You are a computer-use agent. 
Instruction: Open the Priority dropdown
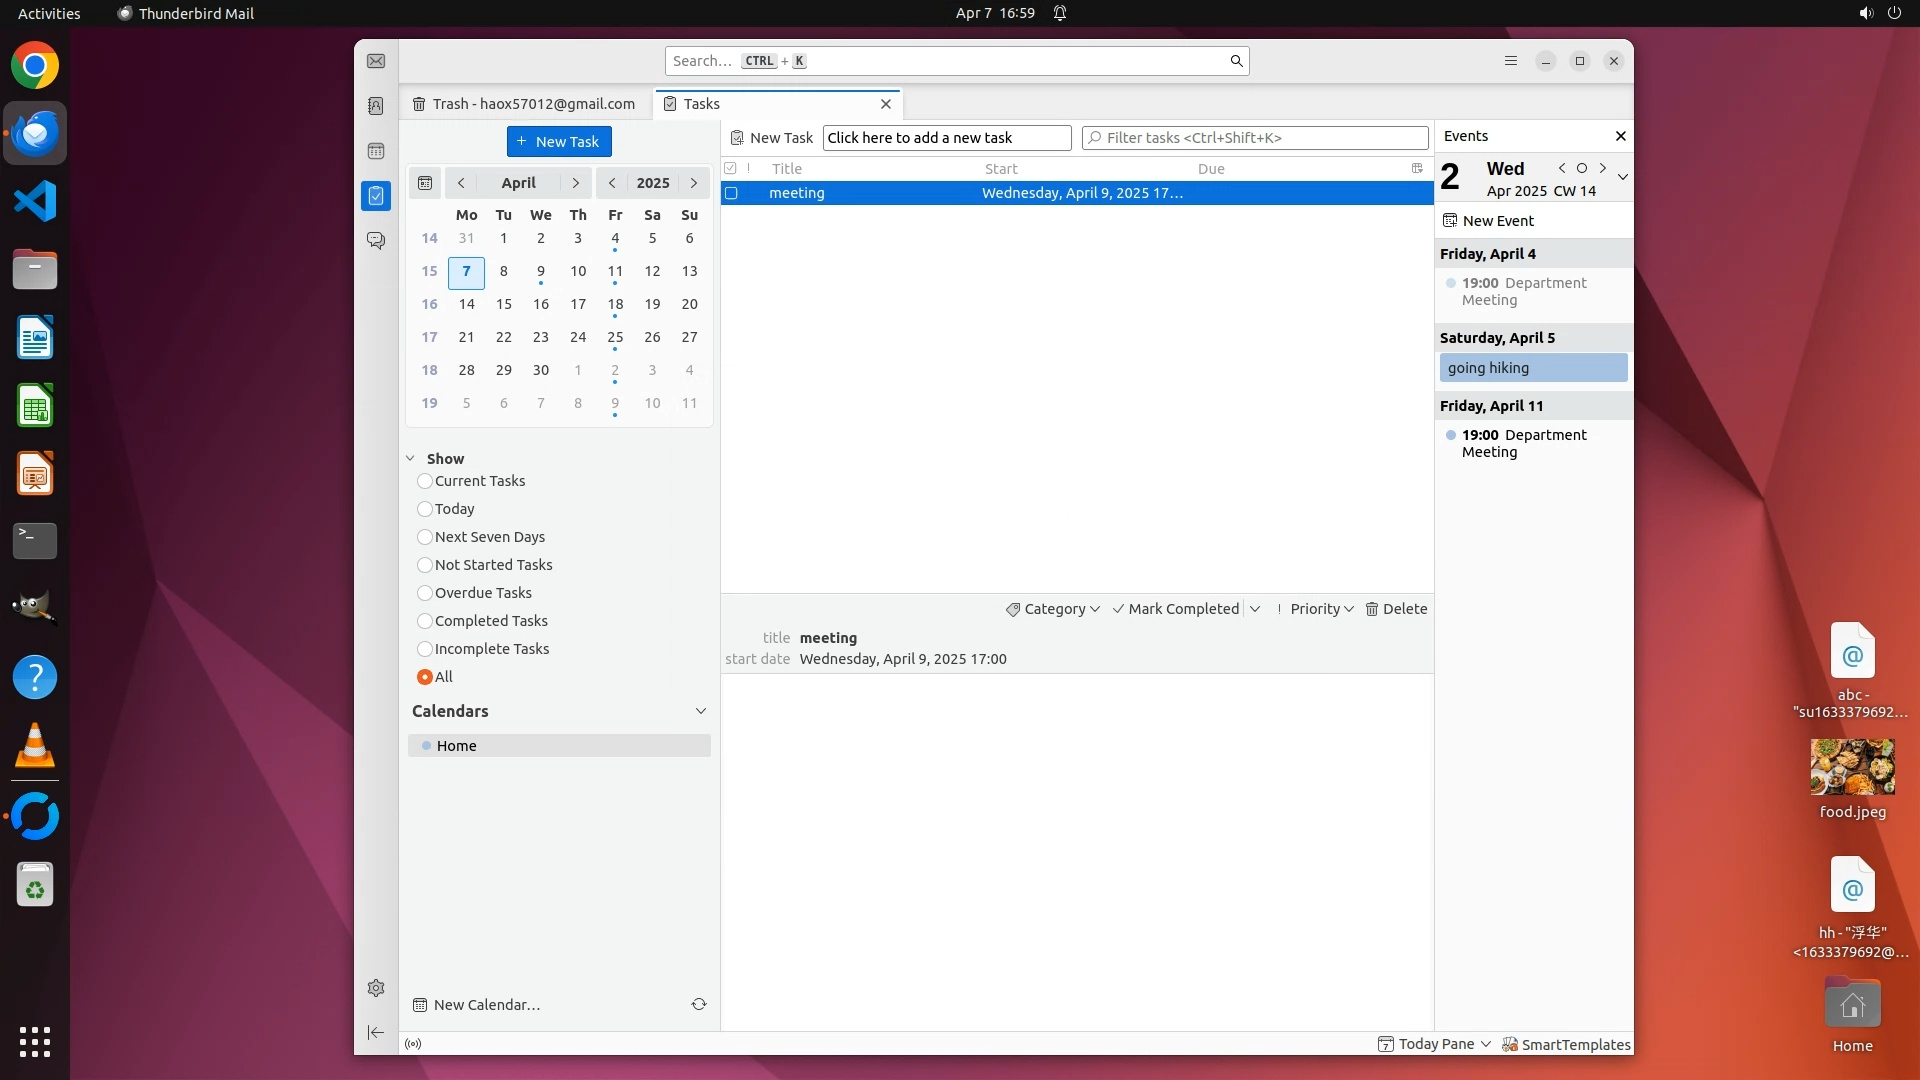[1316, 609]
